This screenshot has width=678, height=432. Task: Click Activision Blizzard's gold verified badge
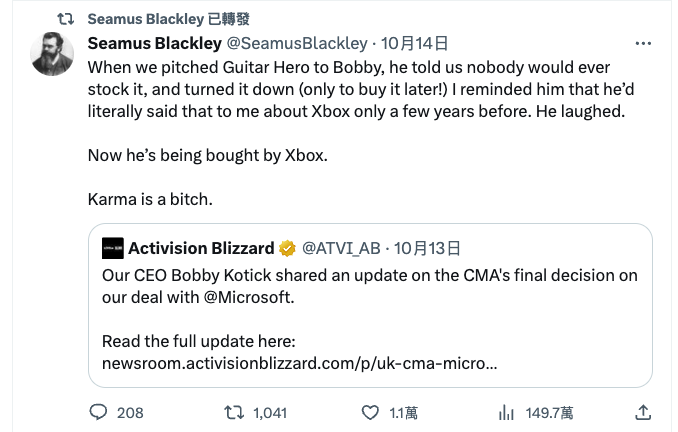pos(287,248)
